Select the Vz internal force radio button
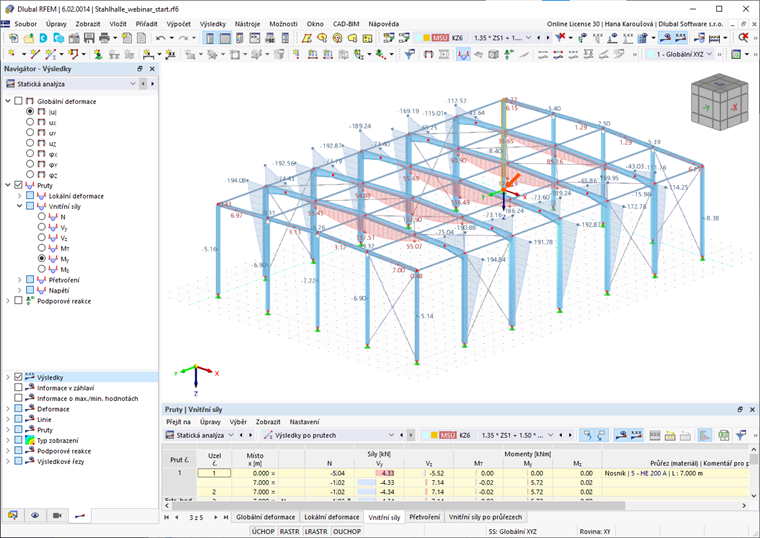The height and width of the screenshot is (538, 760). [42, 237]
